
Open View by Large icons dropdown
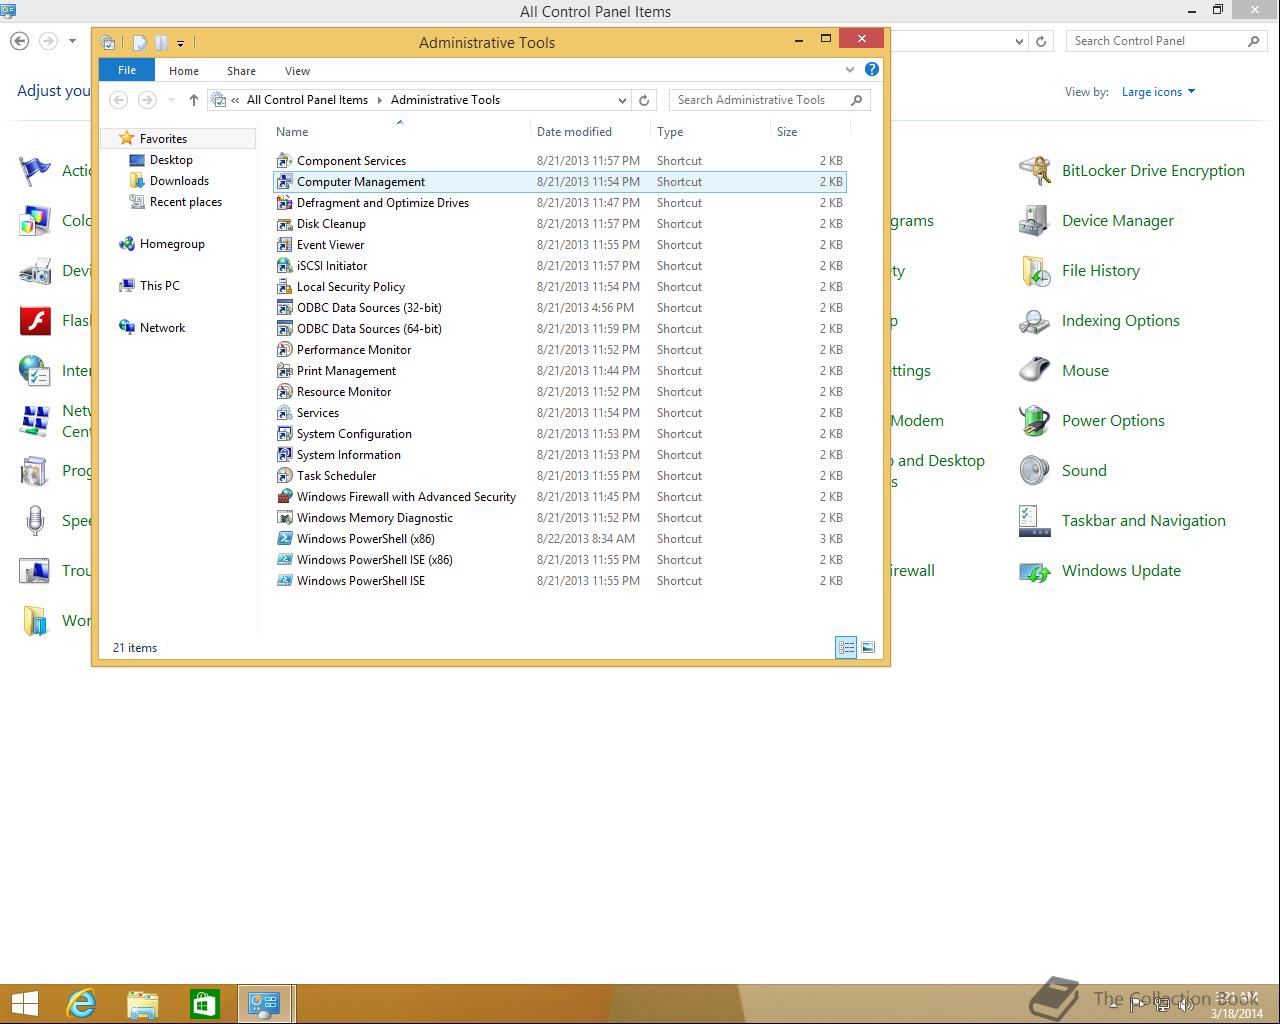tap(1158, 92)
